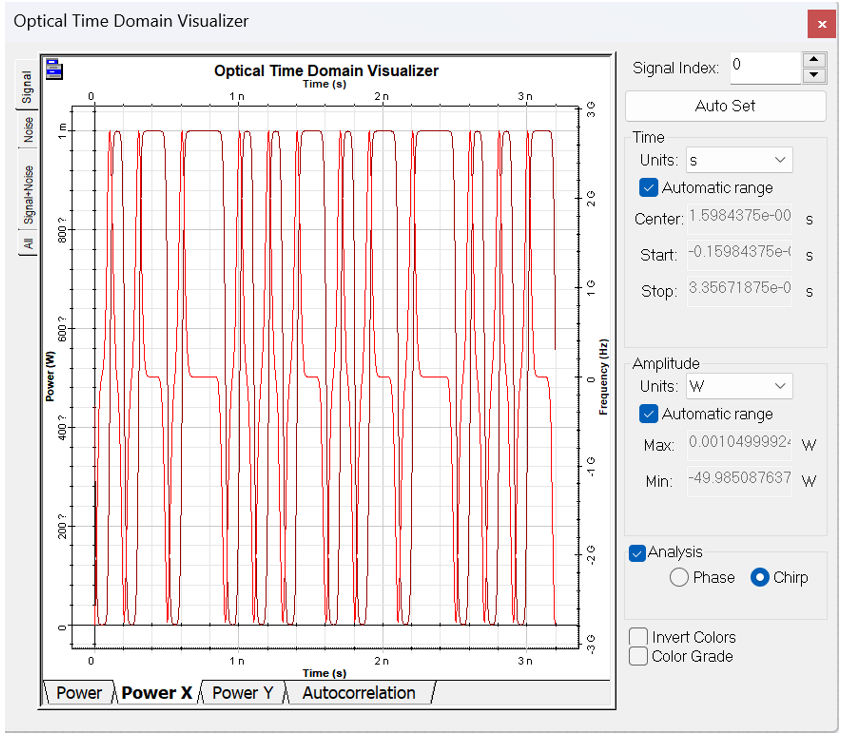Open the Time Units dropdown
The image size is (842, 737).
pos(739,160)
